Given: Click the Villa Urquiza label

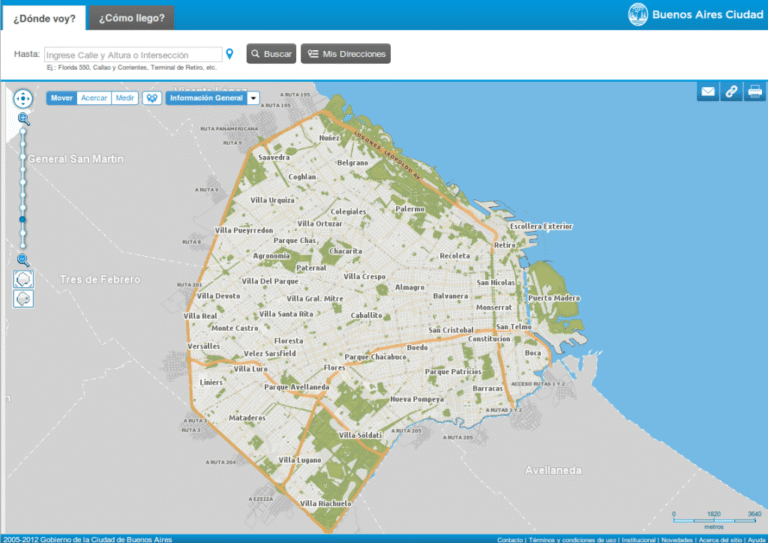Looking at the screenshot, I should pyautogui.click(x=272, y=200).
